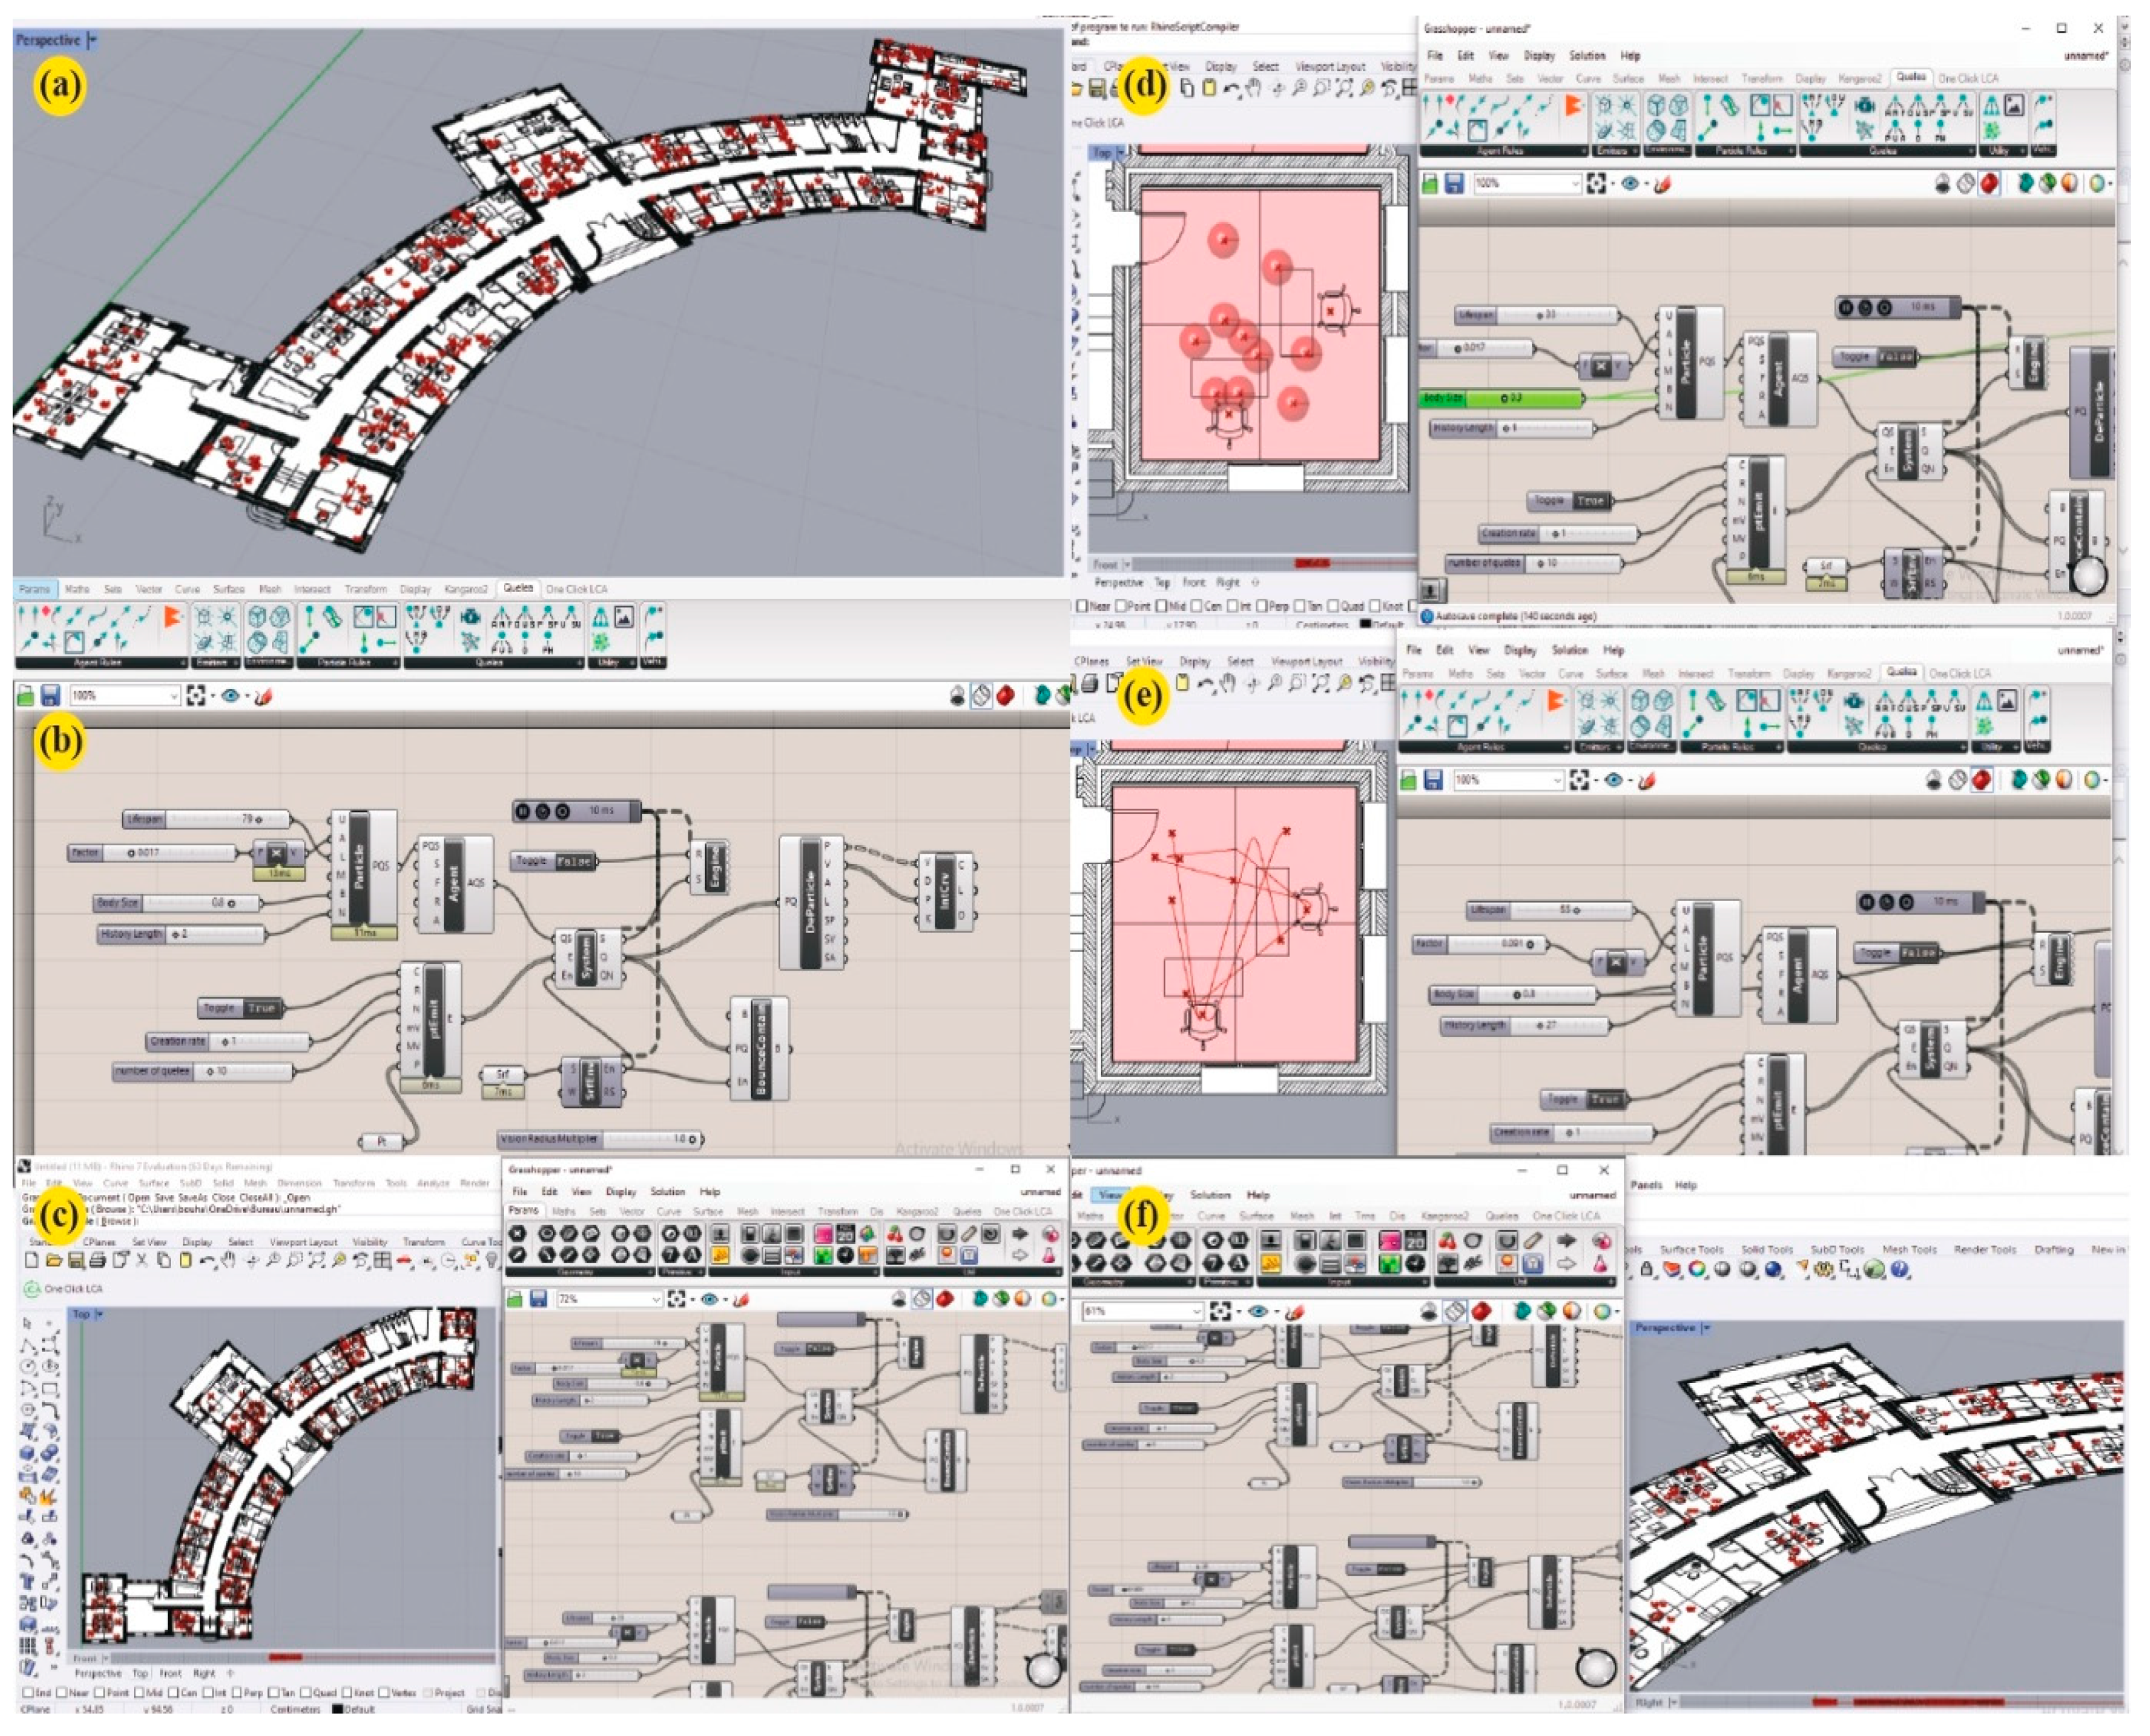This screenshot has width=2150, height=1736.
Task: Check the Perp osnap option
Action: (238, 1693)
